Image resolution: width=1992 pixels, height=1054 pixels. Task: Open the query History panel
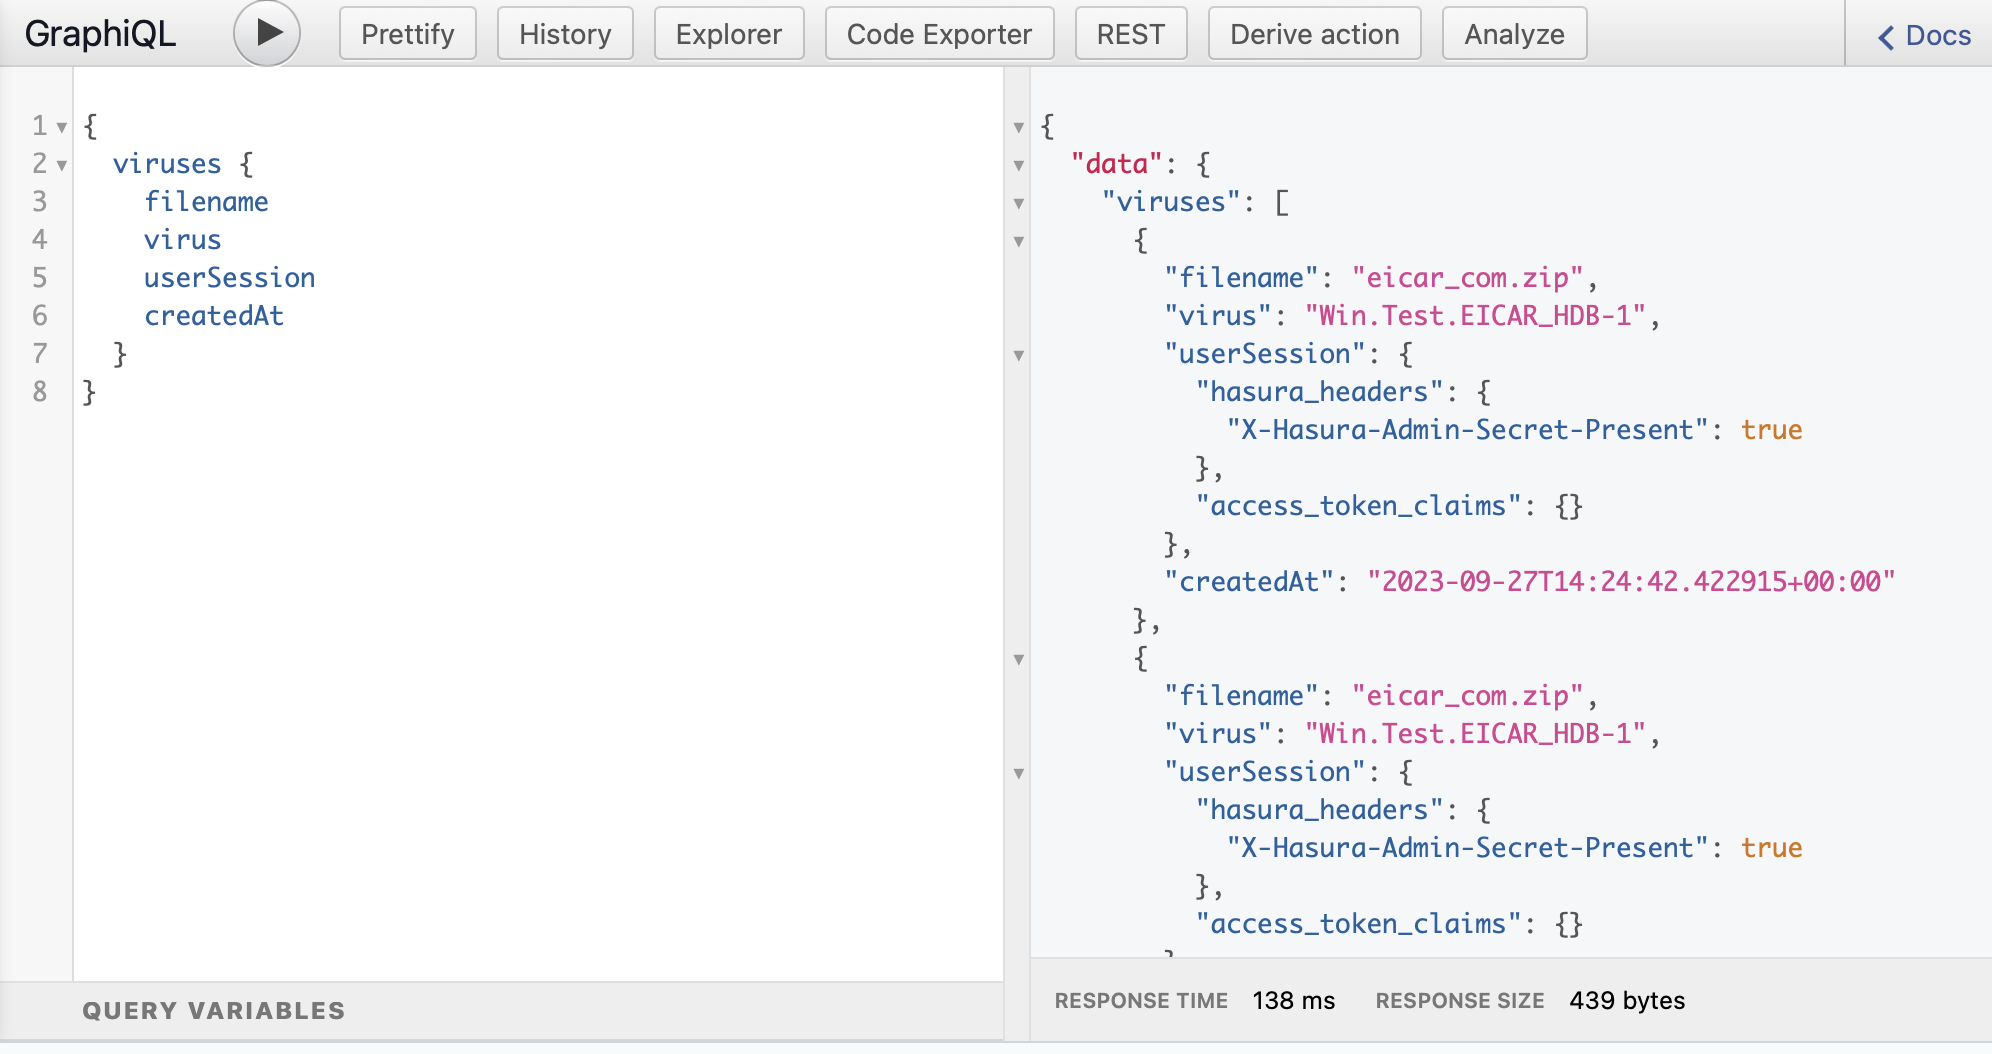coord(564,33)
